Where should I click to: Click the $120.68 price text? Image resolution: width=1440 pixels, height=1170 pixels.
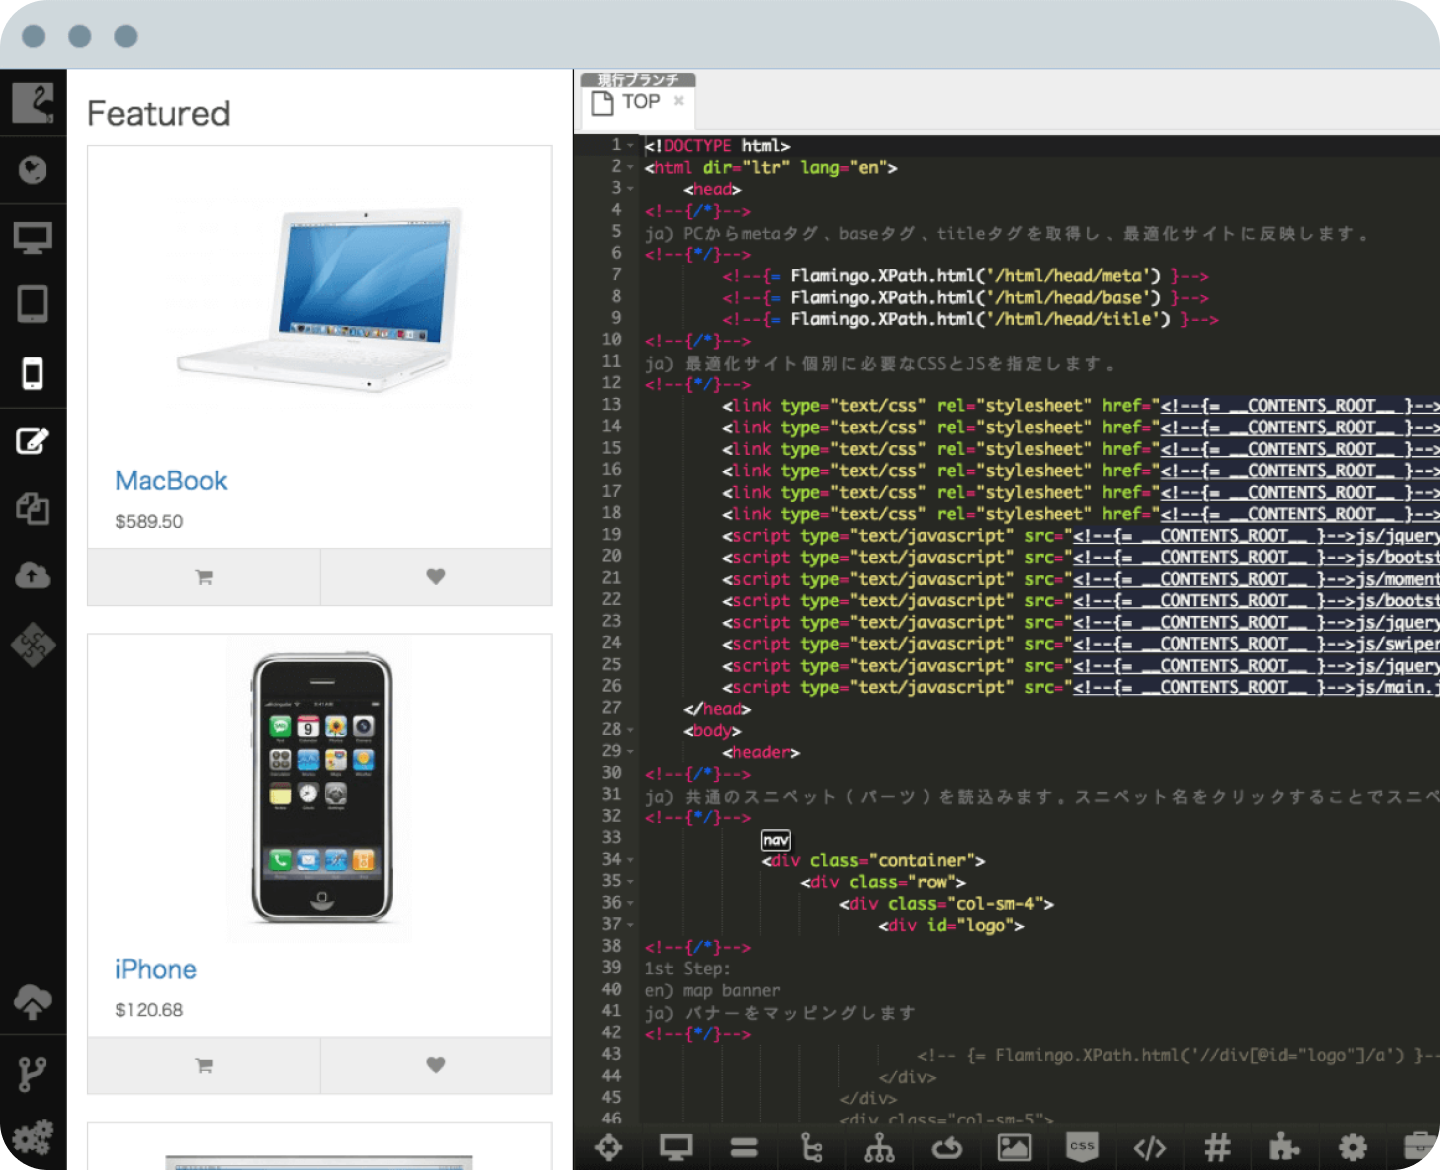click(149, 1010)
